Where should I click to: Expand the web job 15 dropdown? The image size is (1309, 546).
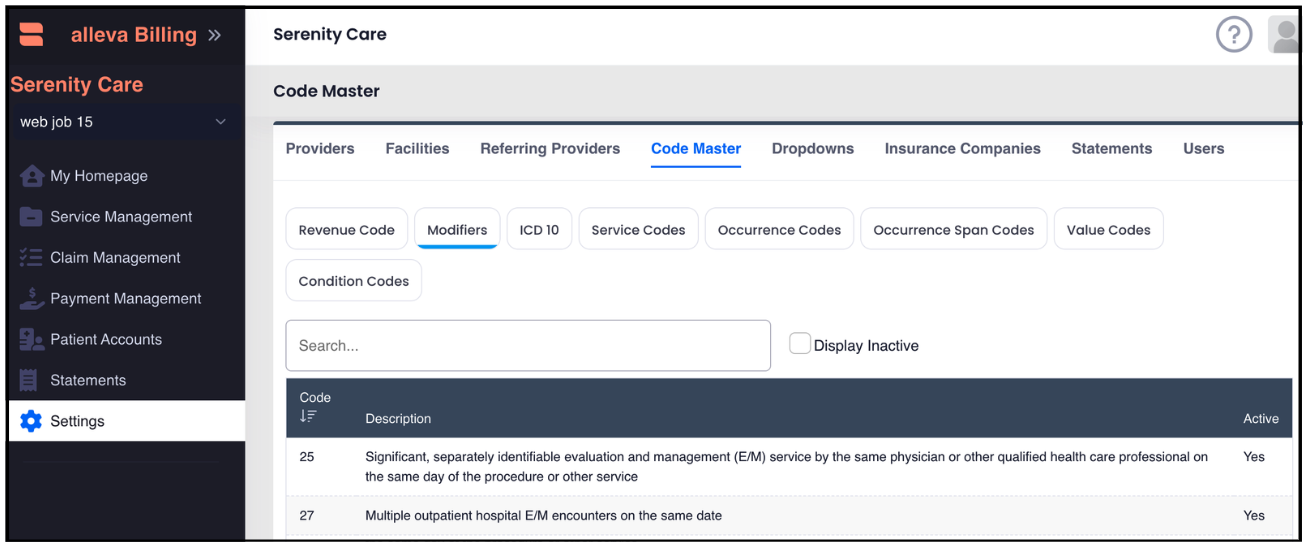221,122
